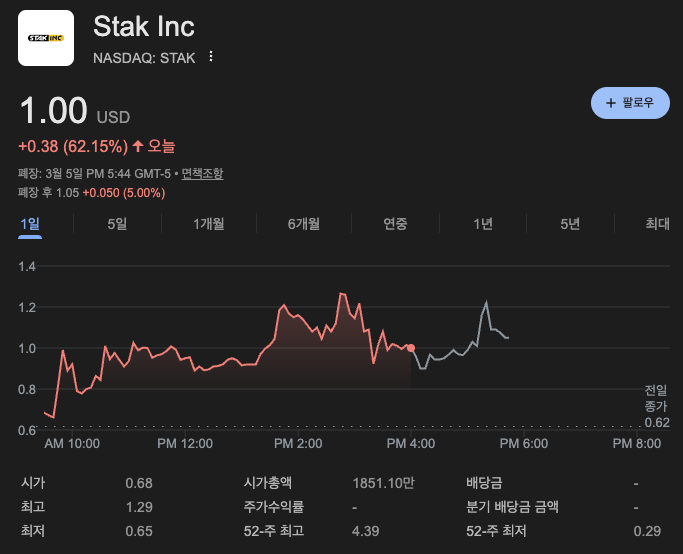Click the 분기 배당금 금액 label

[512, 507]
